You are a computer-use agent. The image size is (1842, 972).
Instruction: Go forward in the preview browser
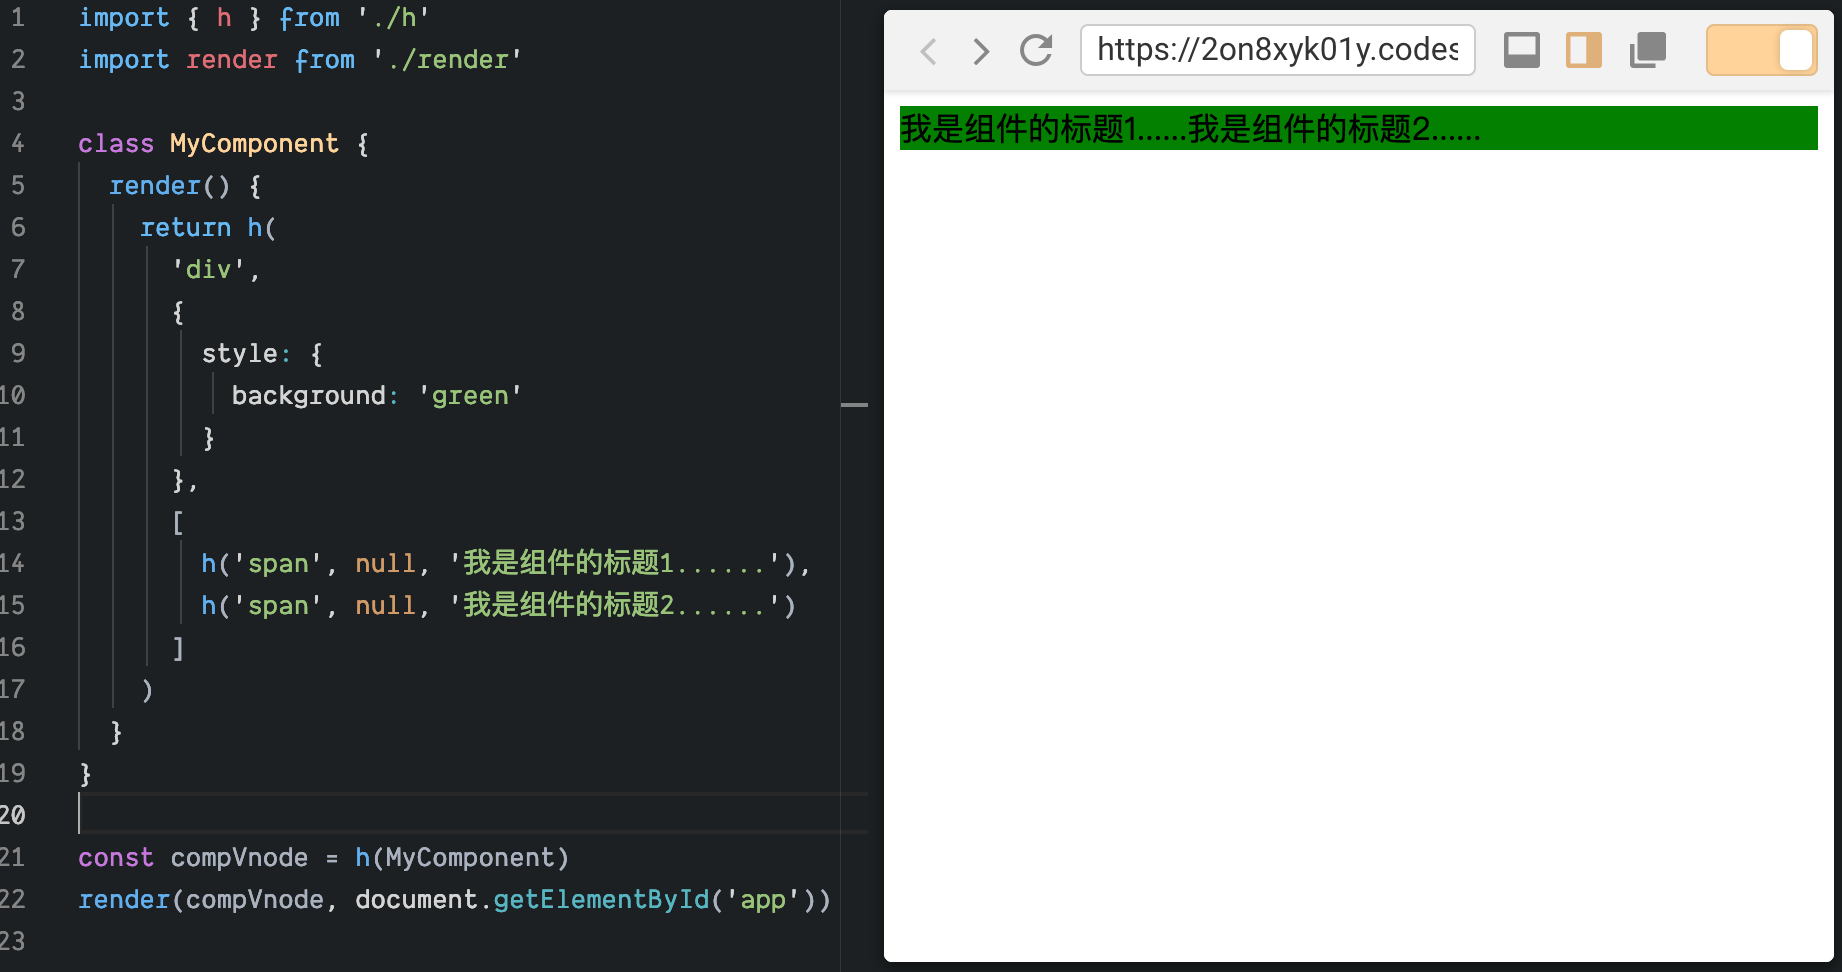click(x=981, y=50)
